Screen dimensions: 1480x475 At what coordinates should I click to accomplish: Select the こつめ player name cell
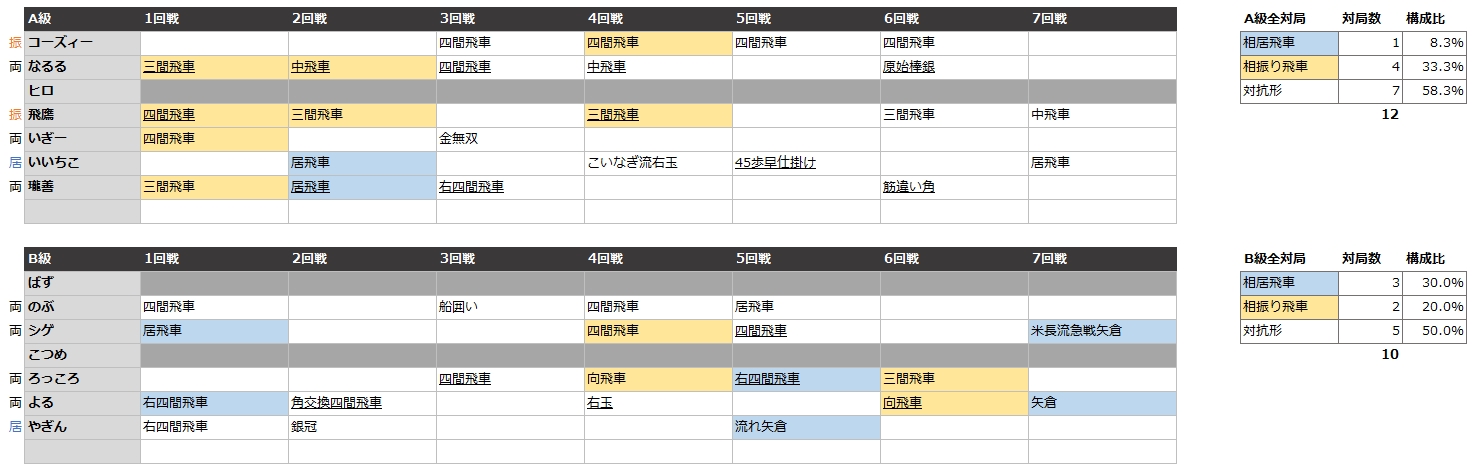(x=82, y=355)
